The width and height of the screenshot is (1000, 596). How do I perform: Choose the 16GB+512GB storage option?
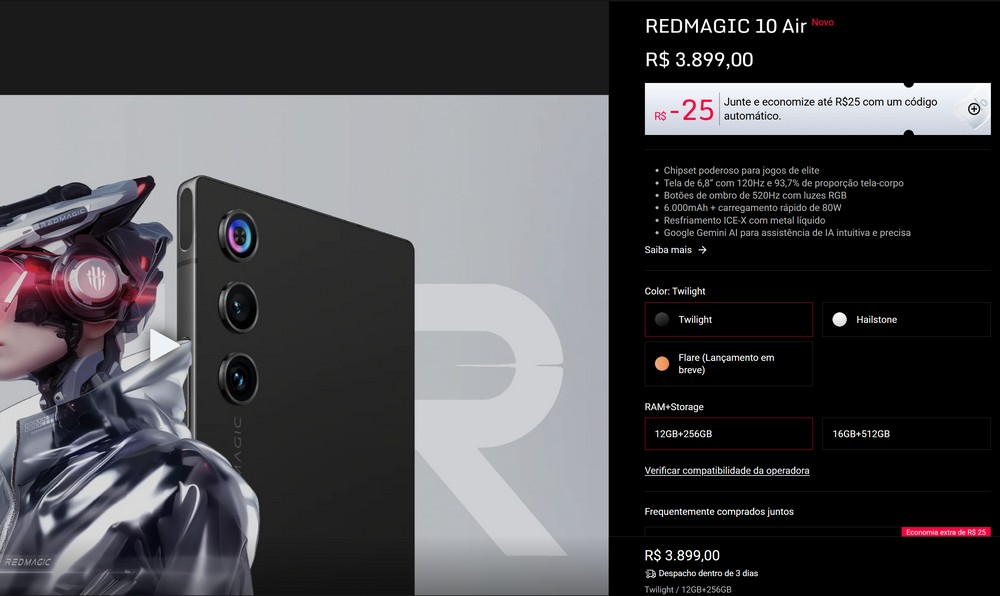point(906,433)
